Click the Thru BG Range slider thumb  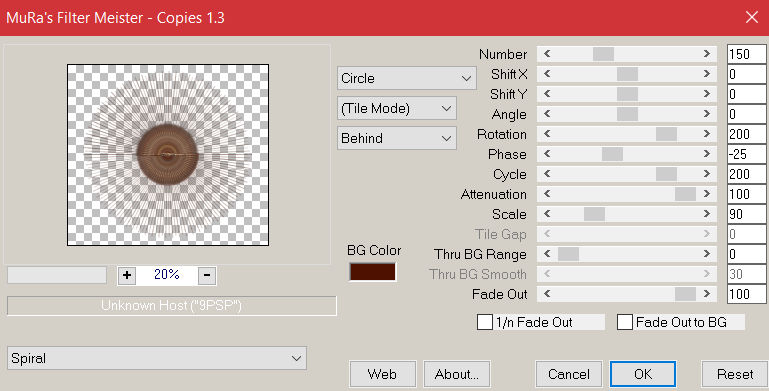[x=568, y=254]
